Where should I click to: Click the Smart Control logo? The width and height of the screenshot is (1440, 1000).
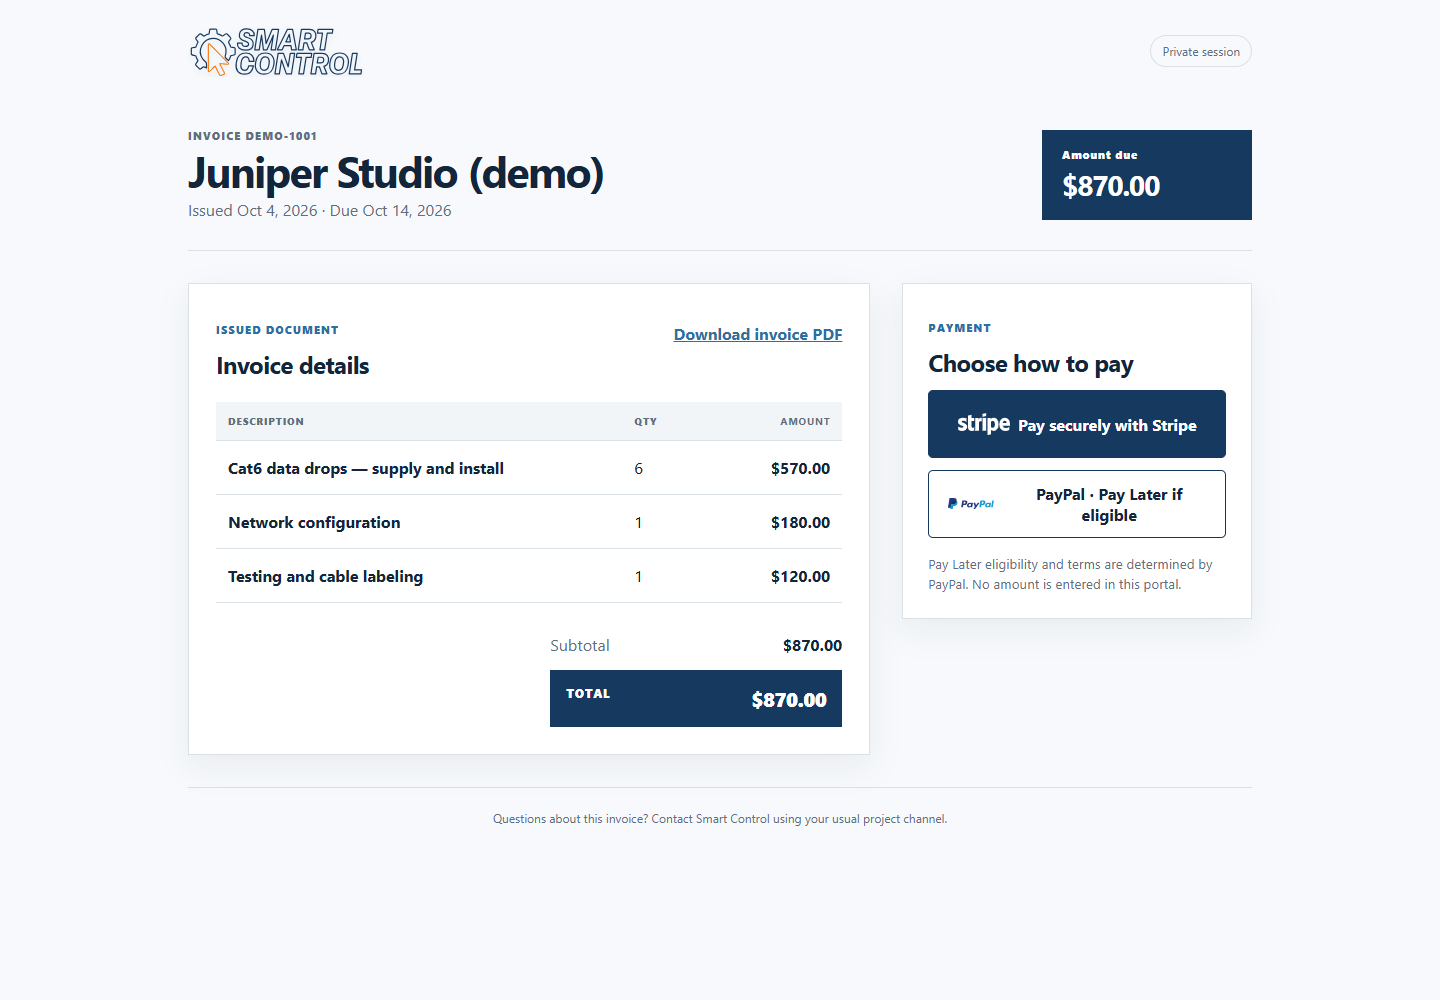276,52
